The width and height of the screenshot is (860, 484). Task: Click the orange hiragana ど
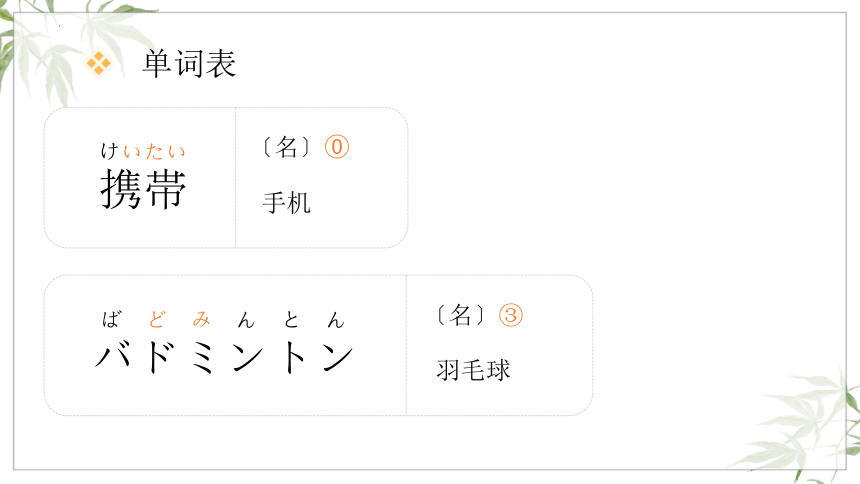pyautogui.click(x=157, y=319)
